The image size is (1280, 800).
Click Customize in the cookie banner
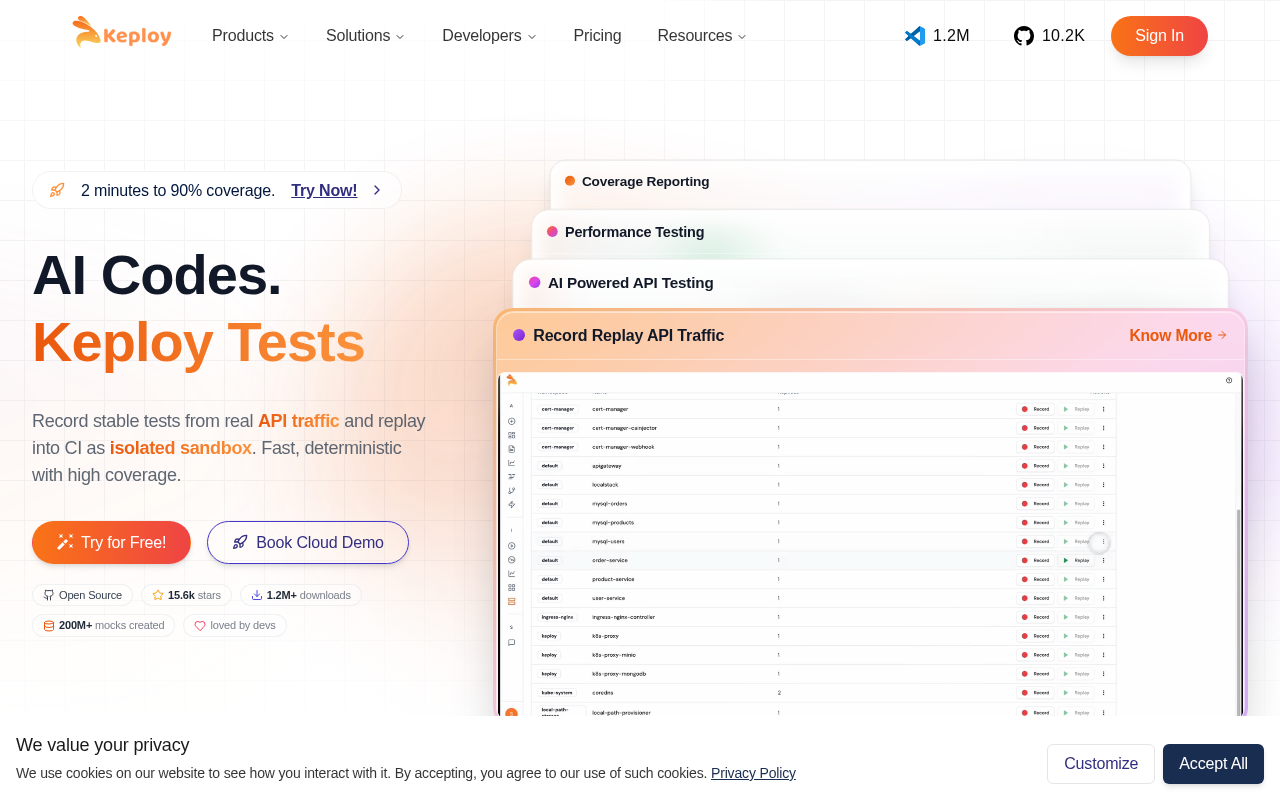click(1101, 764)
